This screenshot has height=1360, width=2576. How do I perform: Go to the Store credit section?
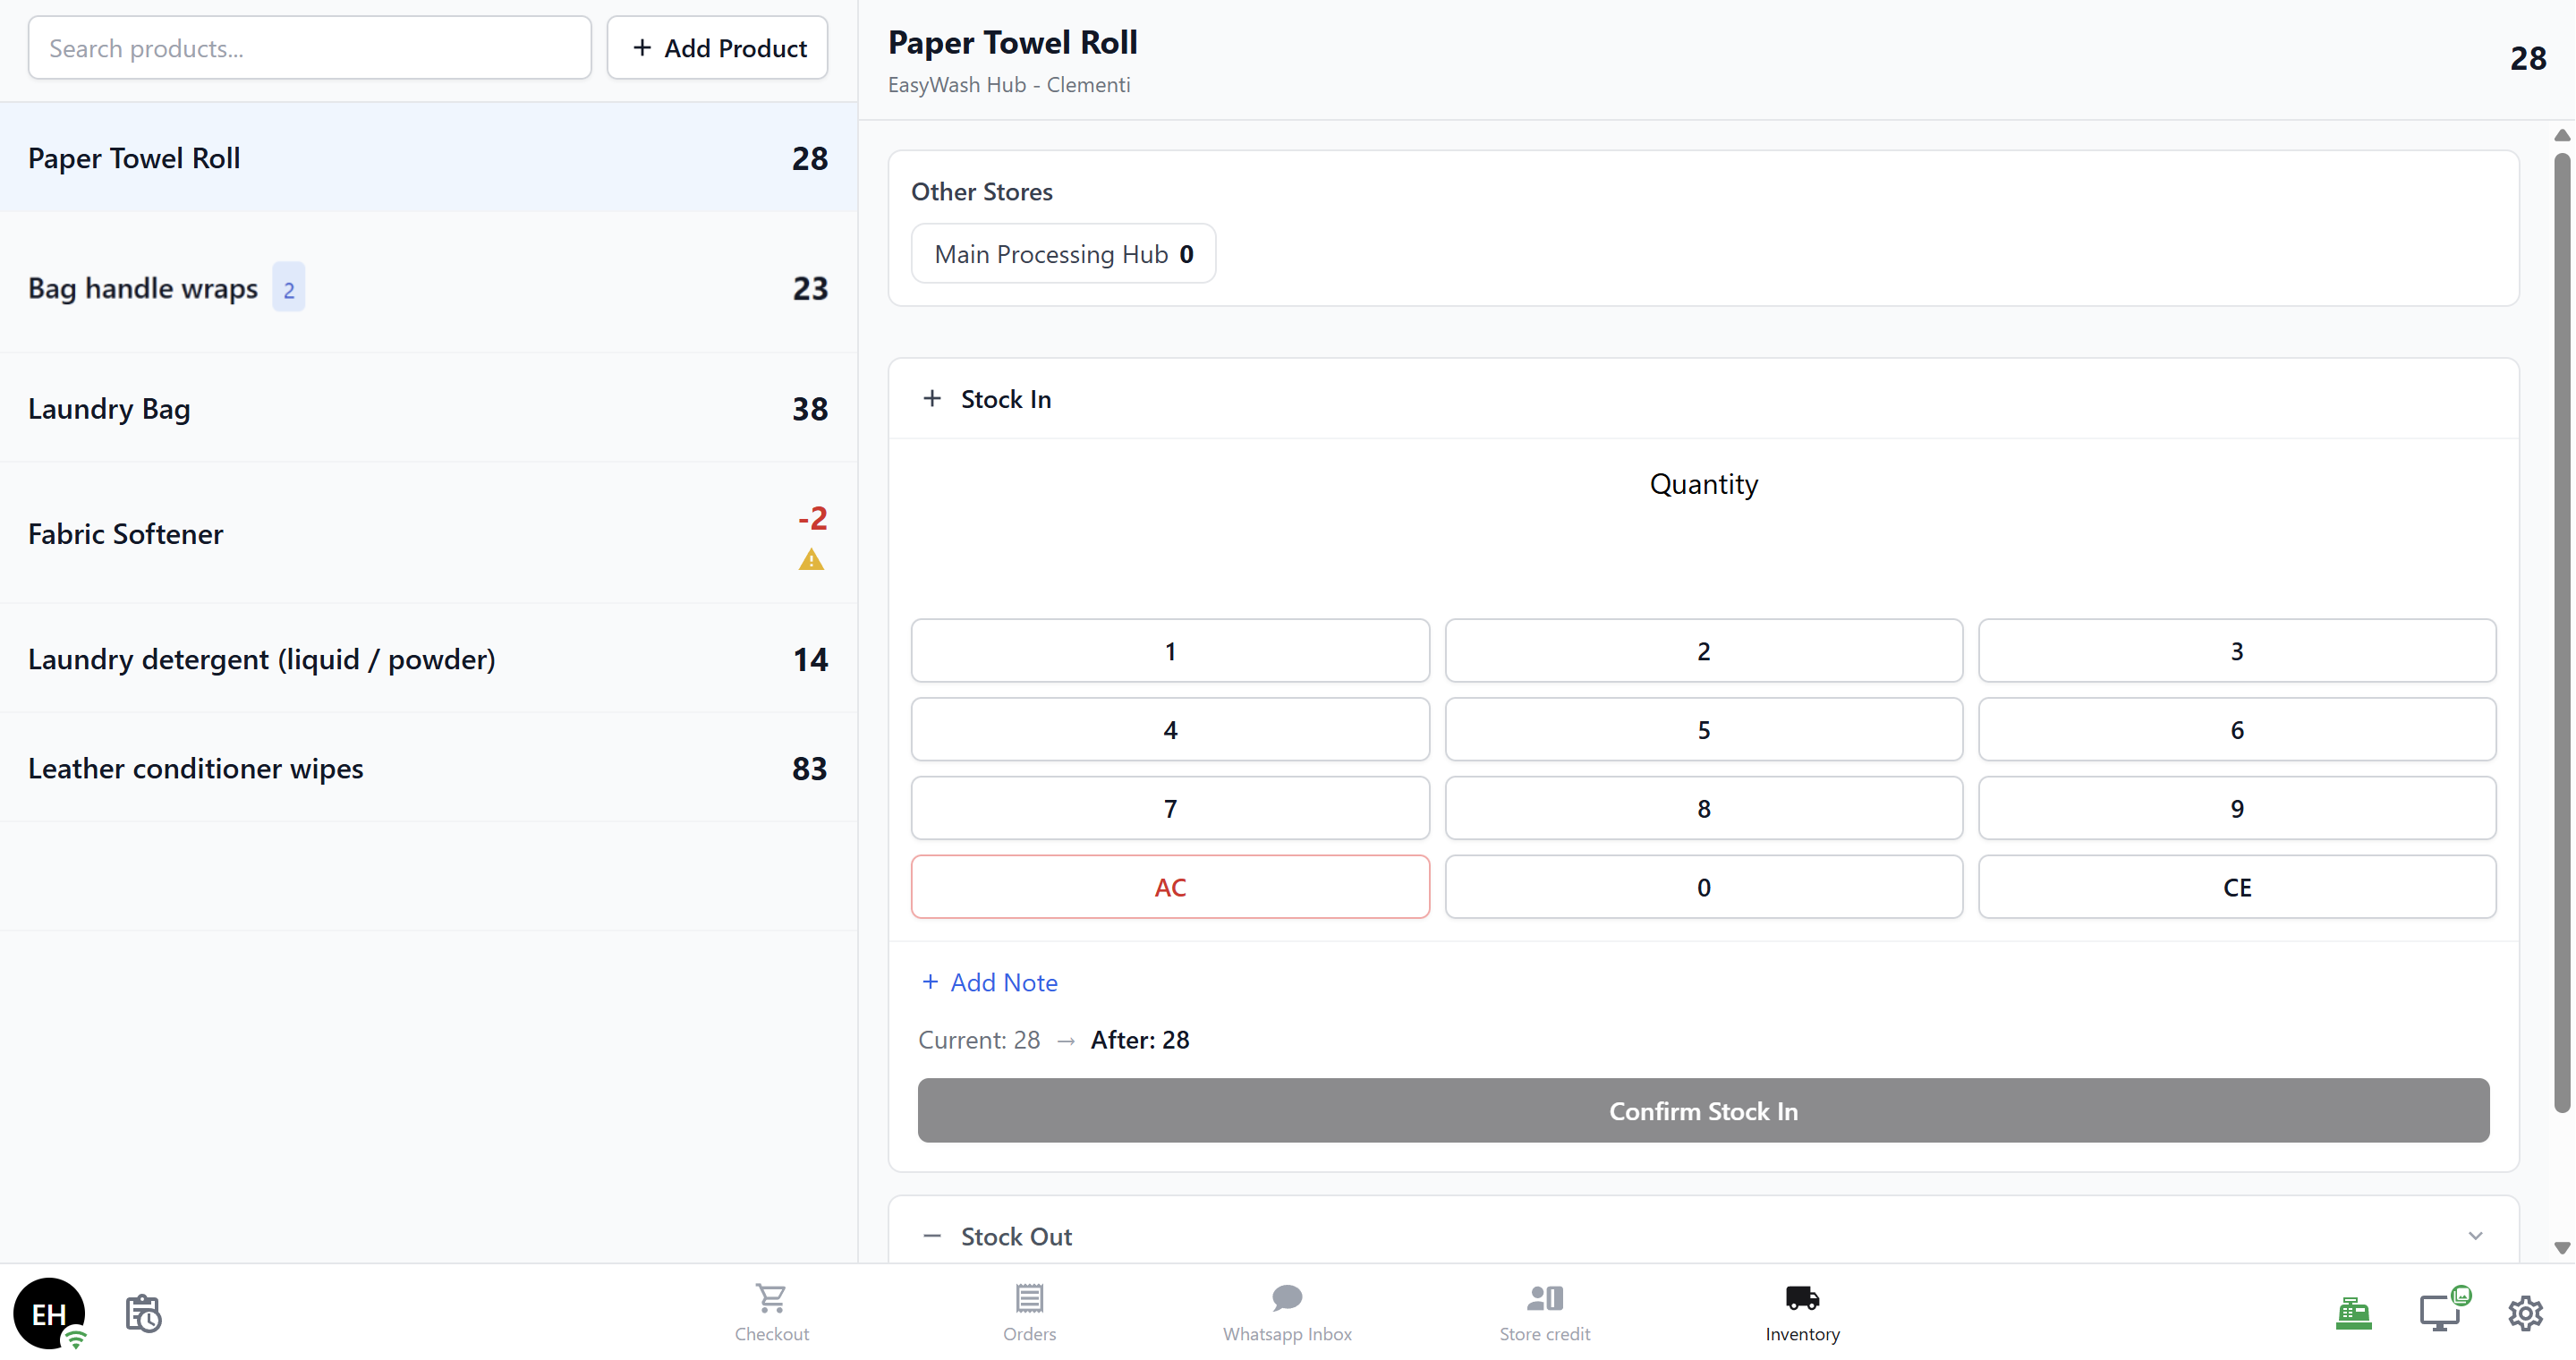tap(1544, 1311)
